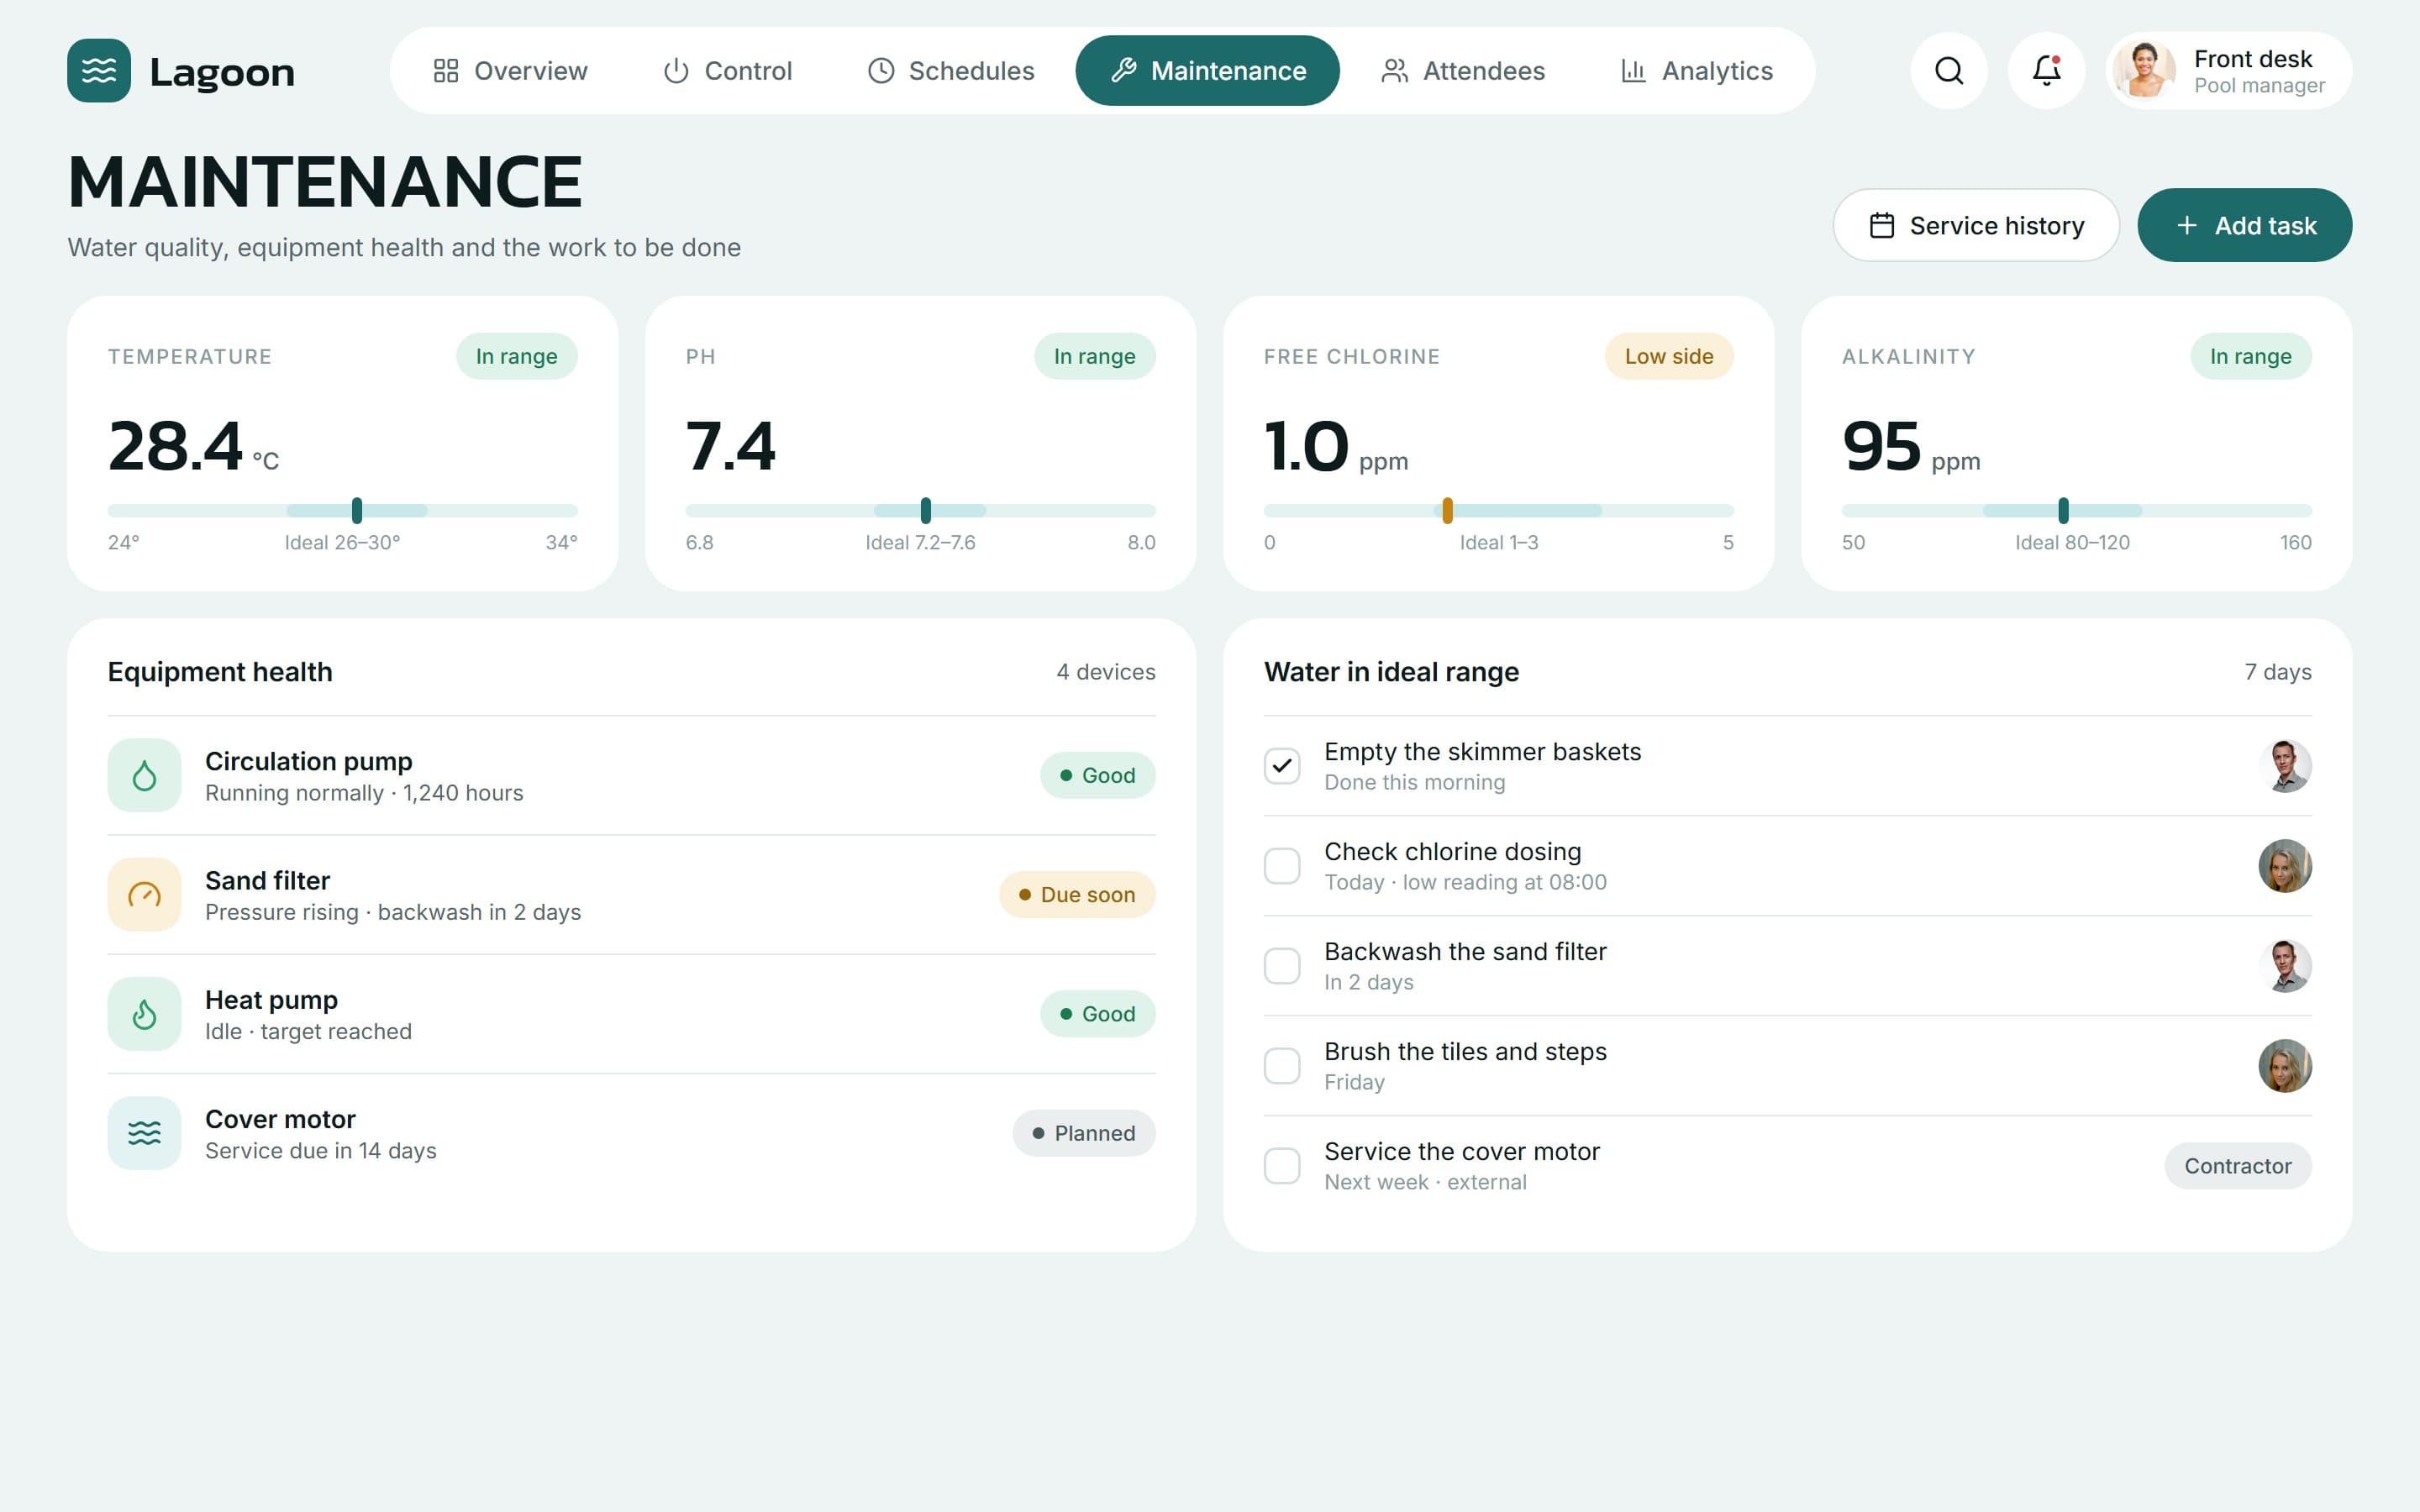This screenshot has height=1512, width=2420.
Task: Tick Brush the tiles and steps
Action: click(x=1282, y=1066)
